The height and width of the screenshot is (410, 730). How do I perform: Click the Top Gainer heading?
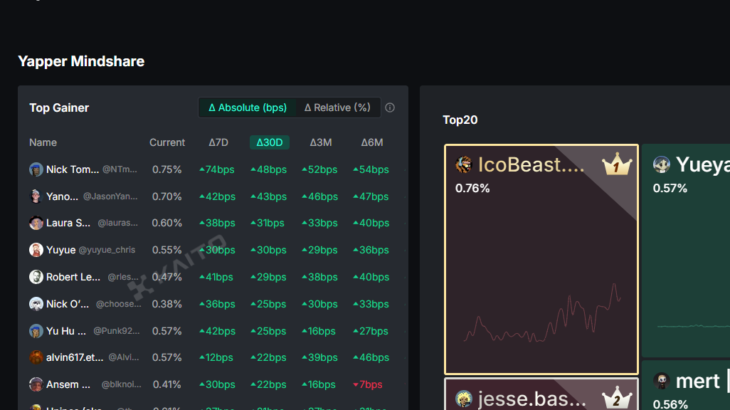pos(59,108)
